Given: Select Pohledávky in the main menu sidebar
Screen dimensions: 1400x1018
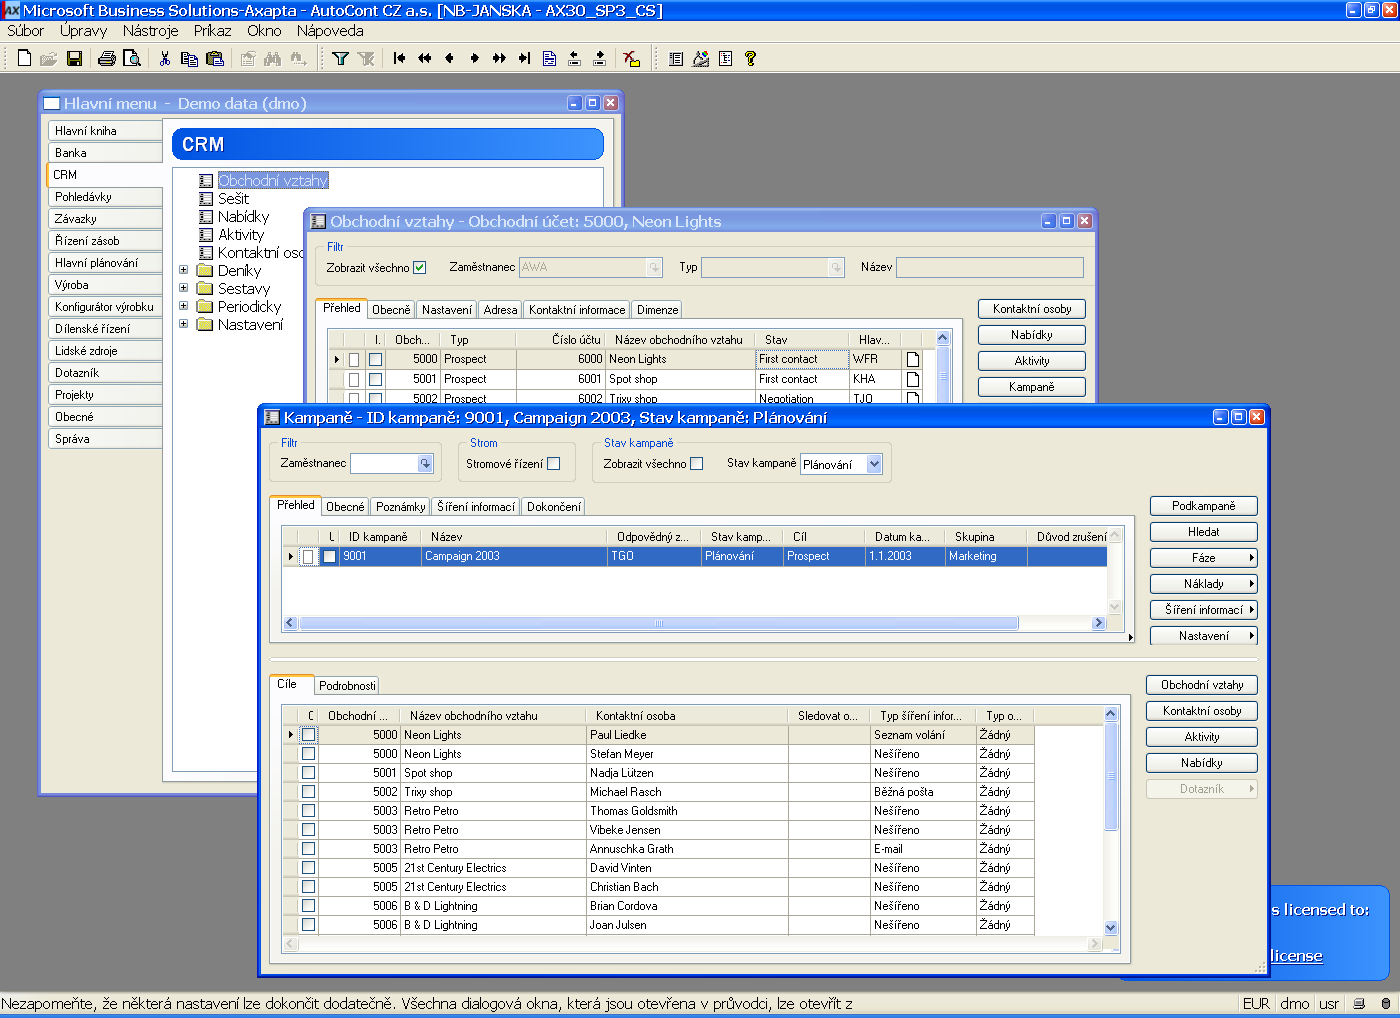Looking at the screenshot, I should [x=104, y=197].
